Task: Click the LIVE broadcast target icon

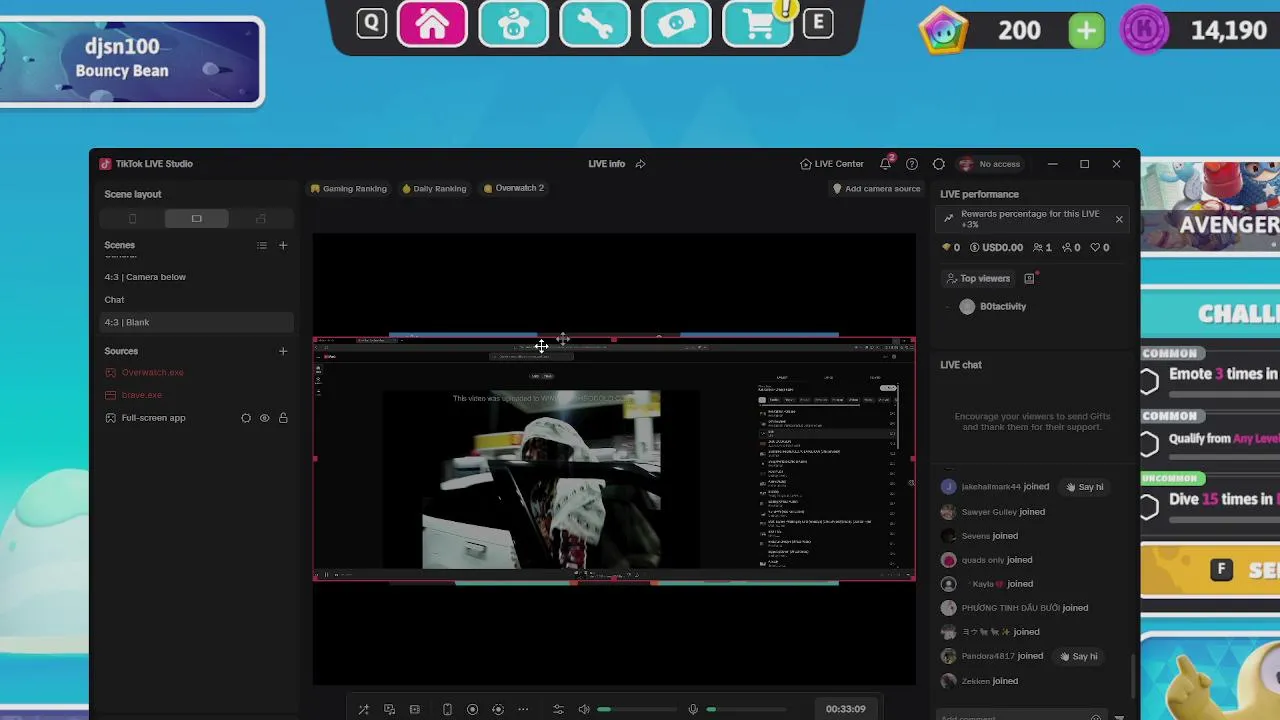Action: (497, 709)
